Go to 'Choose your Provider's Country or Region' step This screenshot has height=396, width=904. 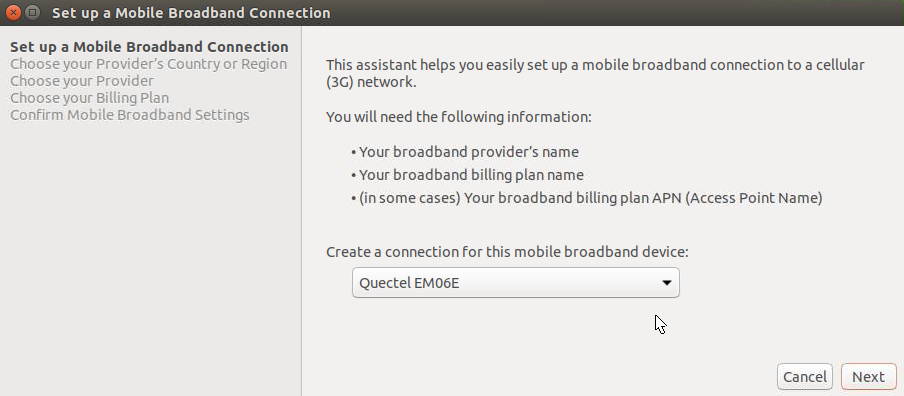(x=149, y=64)
